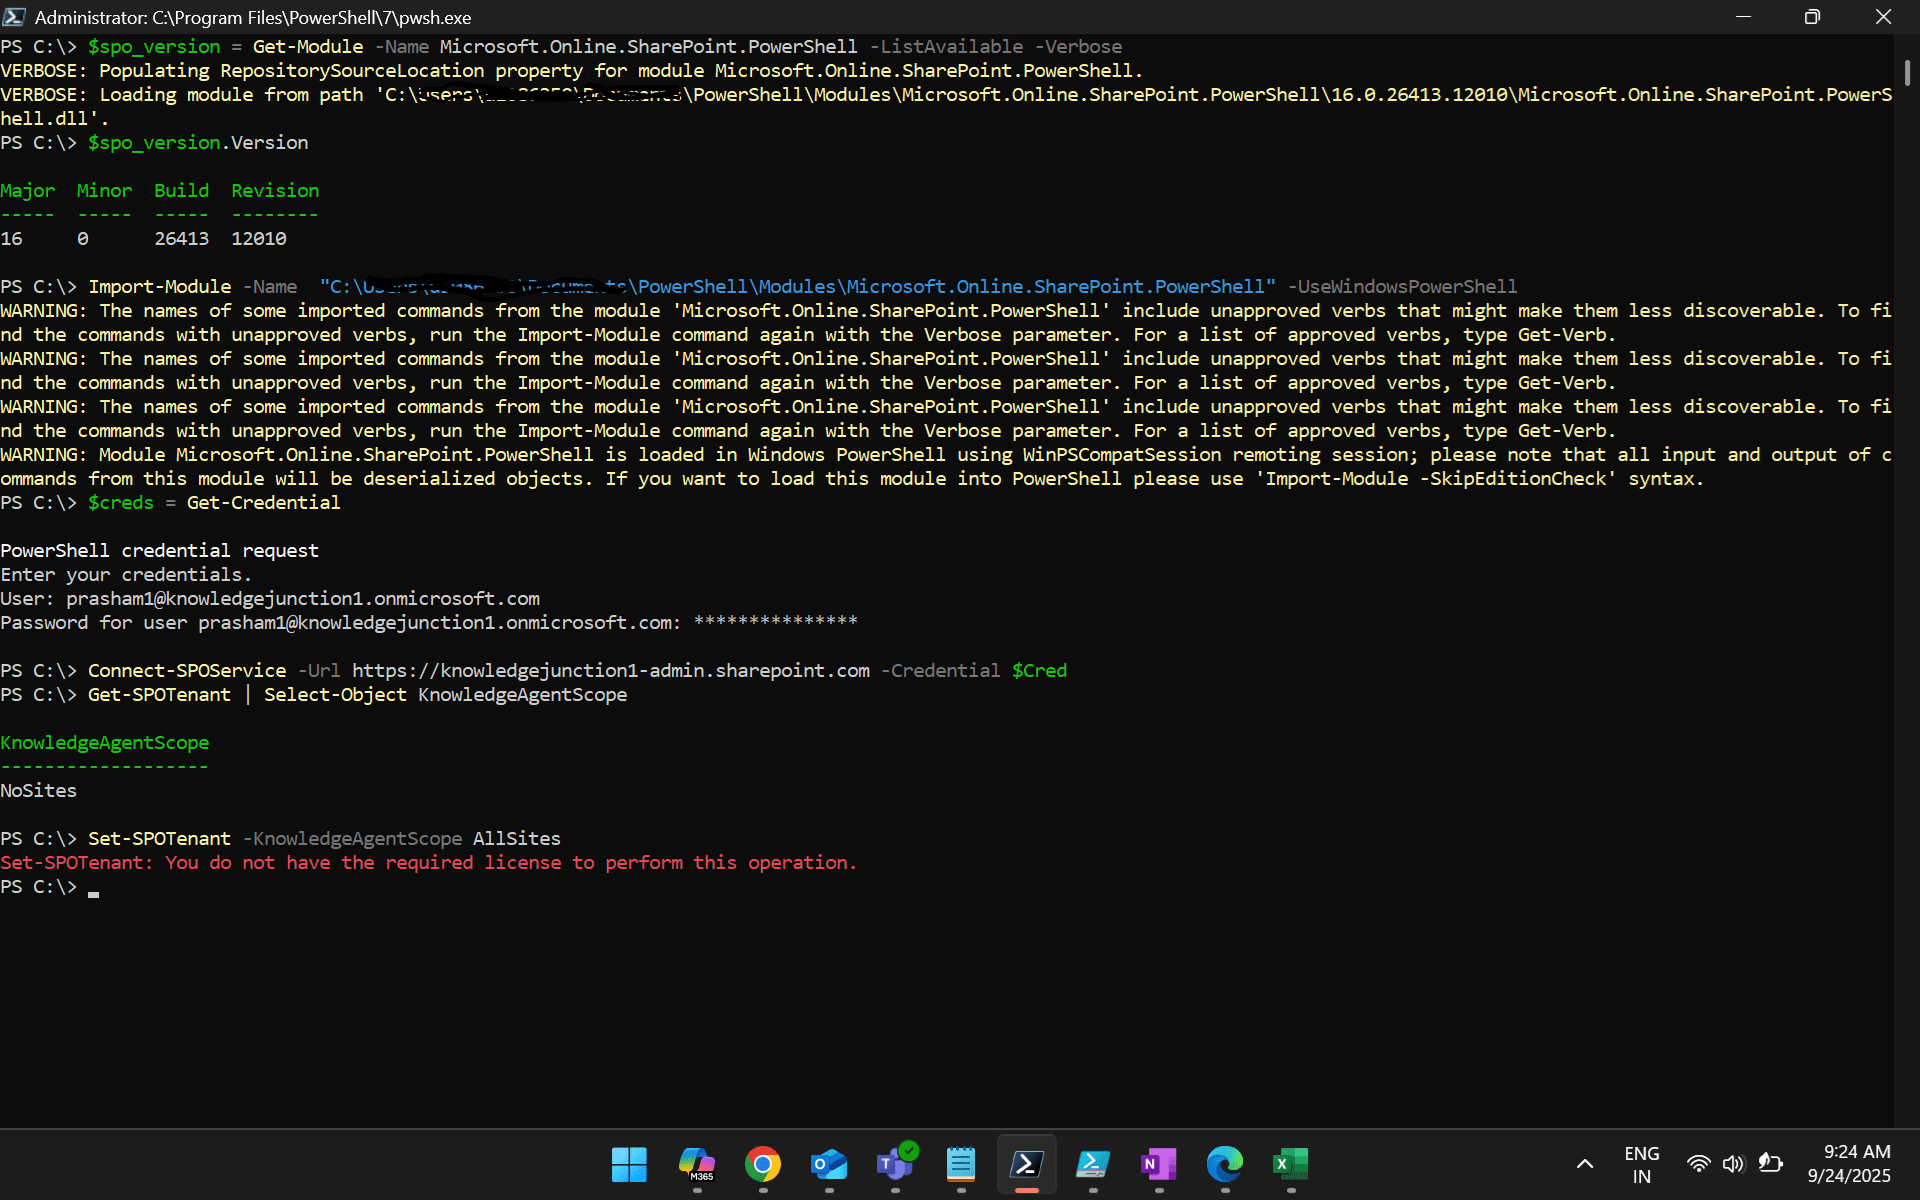Open Windows PowerShell from the taskbar

[1093, 1166]
